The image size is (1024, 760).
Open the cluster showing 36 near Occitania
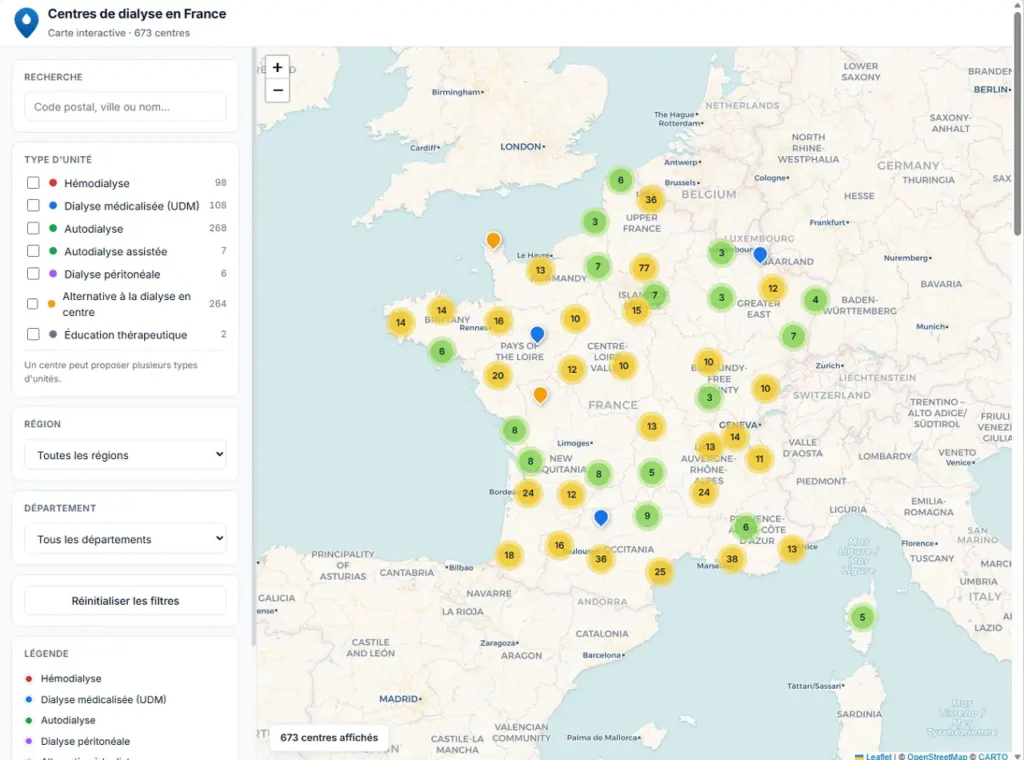click(x=601, y=559)
